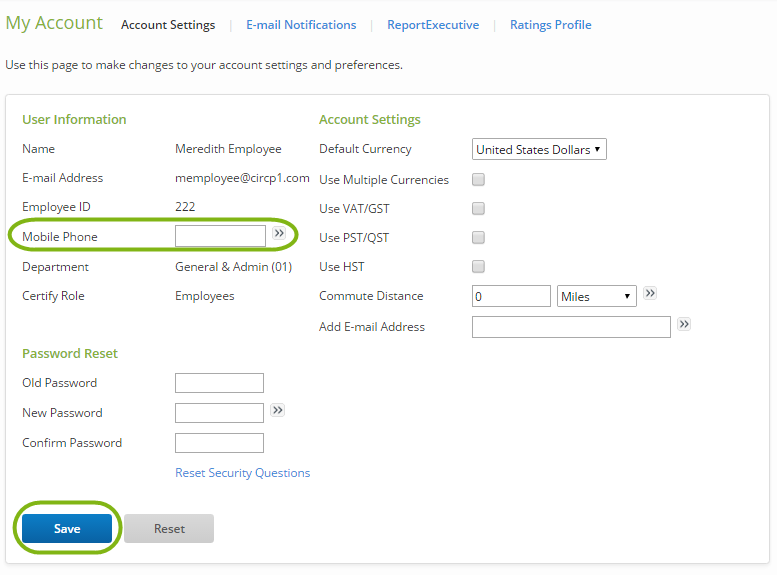This screenshot has width=777, height=575.
Task: Check the Use PST/QST option
Action: [x=478, y=237]
